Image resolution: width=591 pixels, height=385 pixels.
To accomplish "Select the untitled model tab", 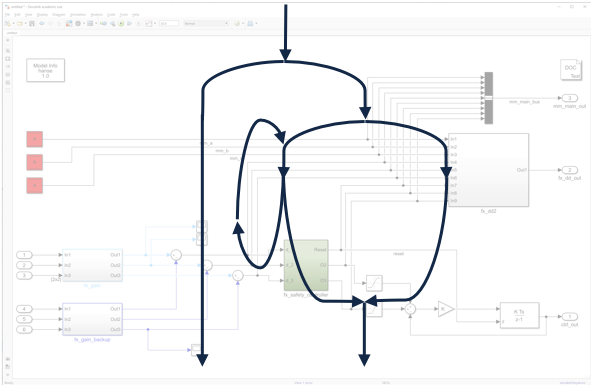I will pyautogui.click(x=12, y=33).
